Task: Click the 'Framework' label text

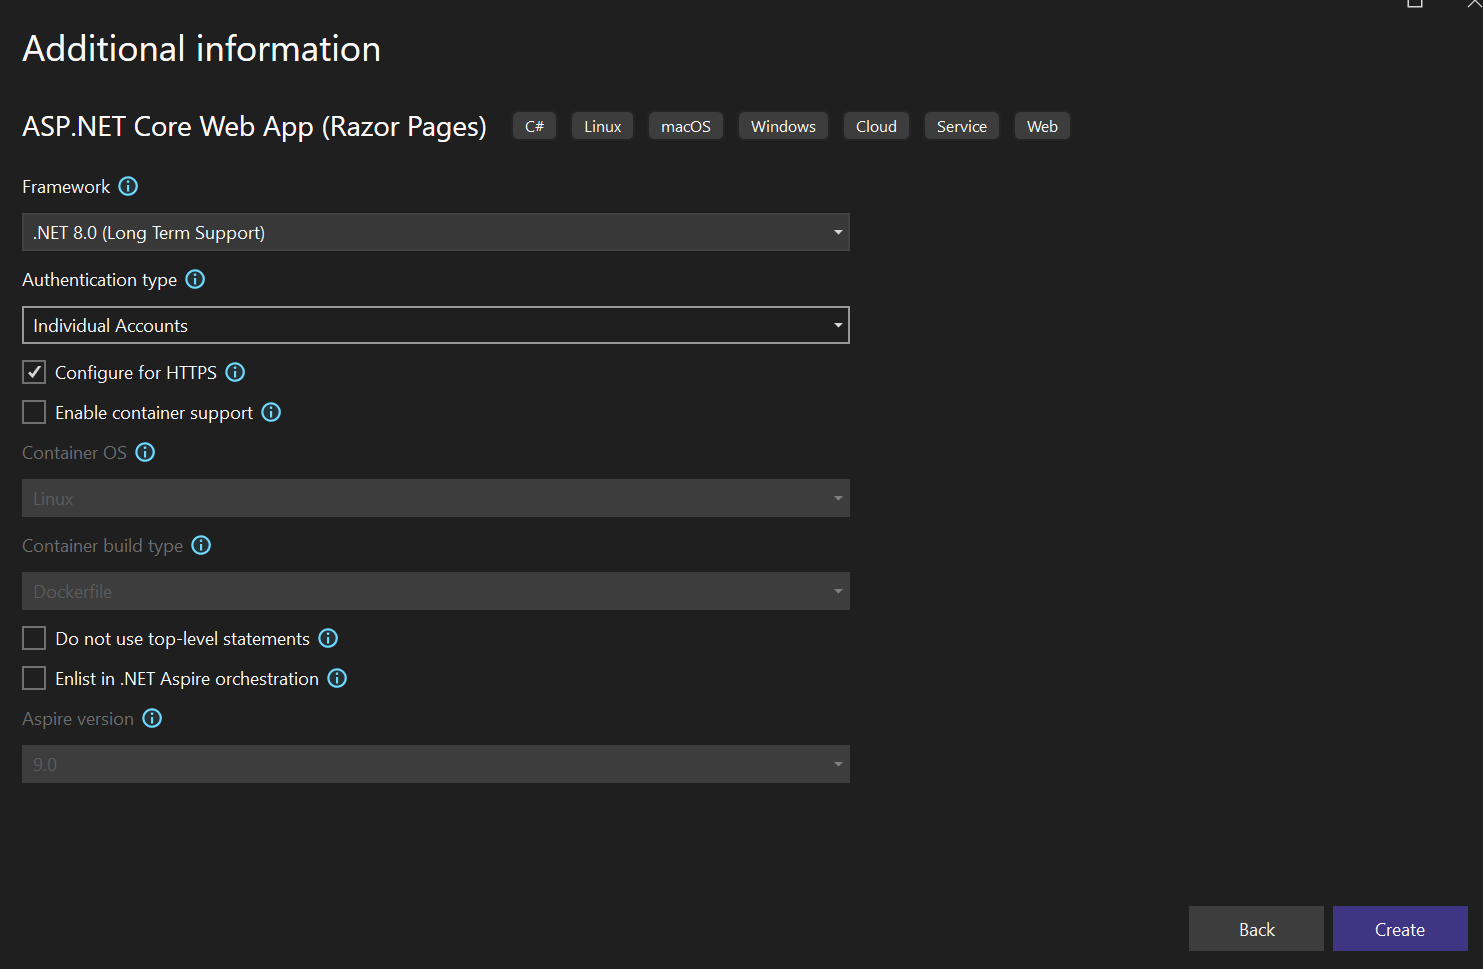Action: point(66,186)
